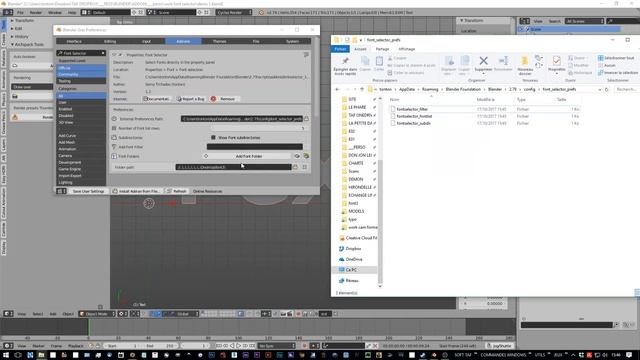
Task: Select the 3D View add-on category
Action: click(81, 122)
